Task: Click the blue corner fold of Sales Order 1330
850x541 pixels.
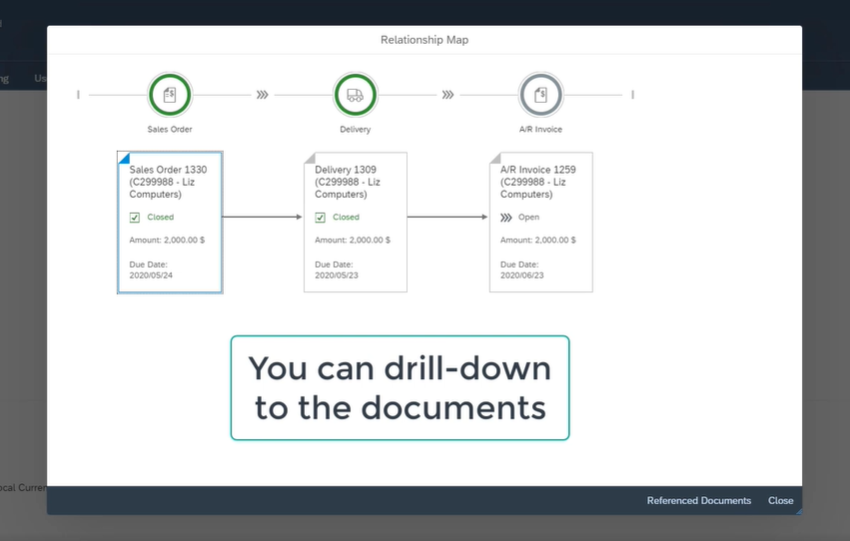Action: 123,158
